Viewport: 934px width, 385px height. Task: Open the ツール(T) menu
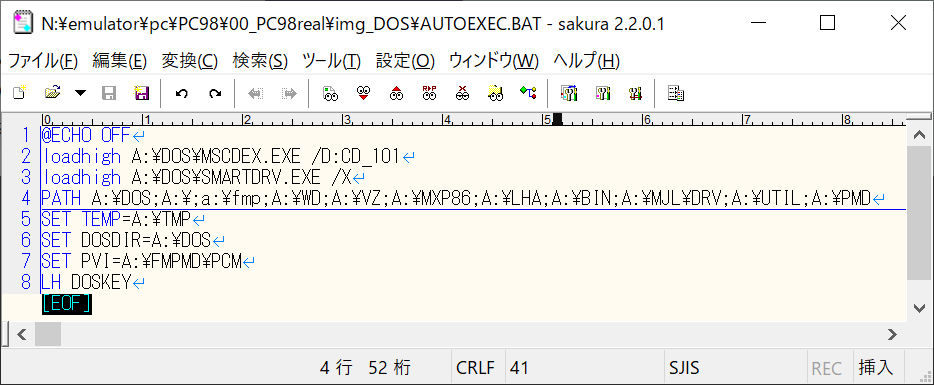(x=332, y=60)
